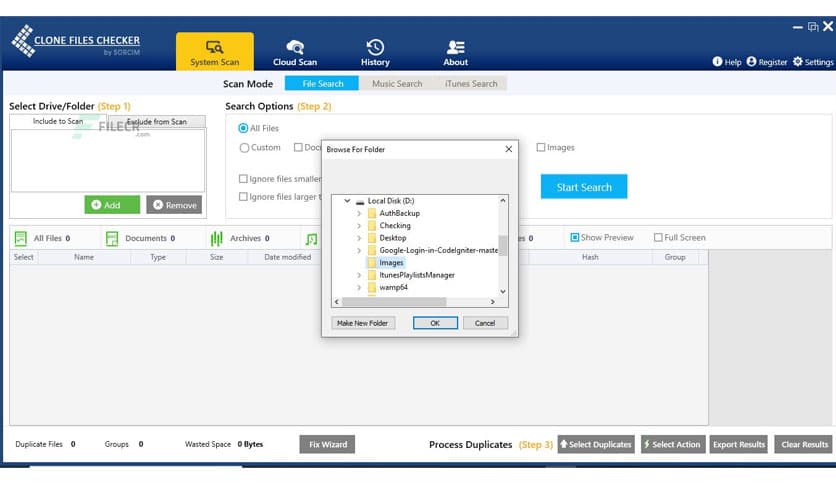Expand the Google-Login-in-CodeIgniter folder
836x484 pixels.
tap(359, 250)
